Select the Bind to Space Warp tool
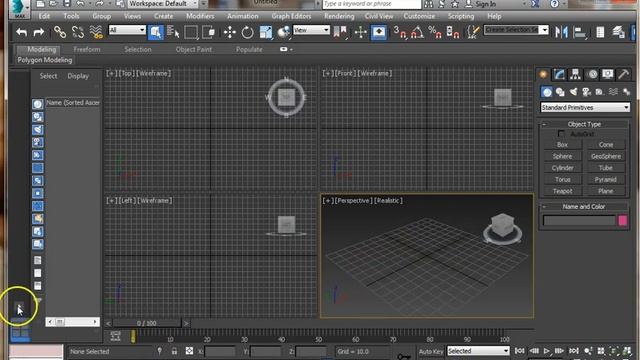This screenshot has height=360, width=640. [96, 32]
